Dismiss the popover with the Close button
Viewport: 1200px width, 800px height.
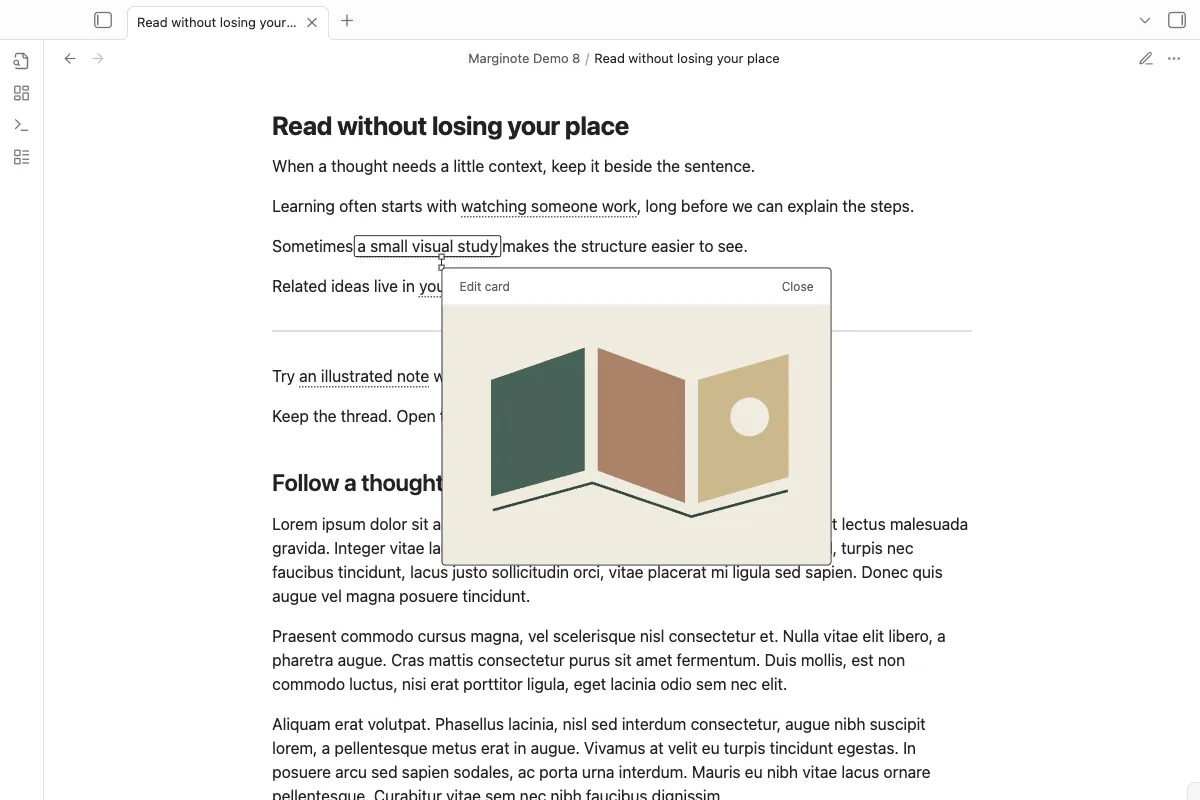pos(797,287)
